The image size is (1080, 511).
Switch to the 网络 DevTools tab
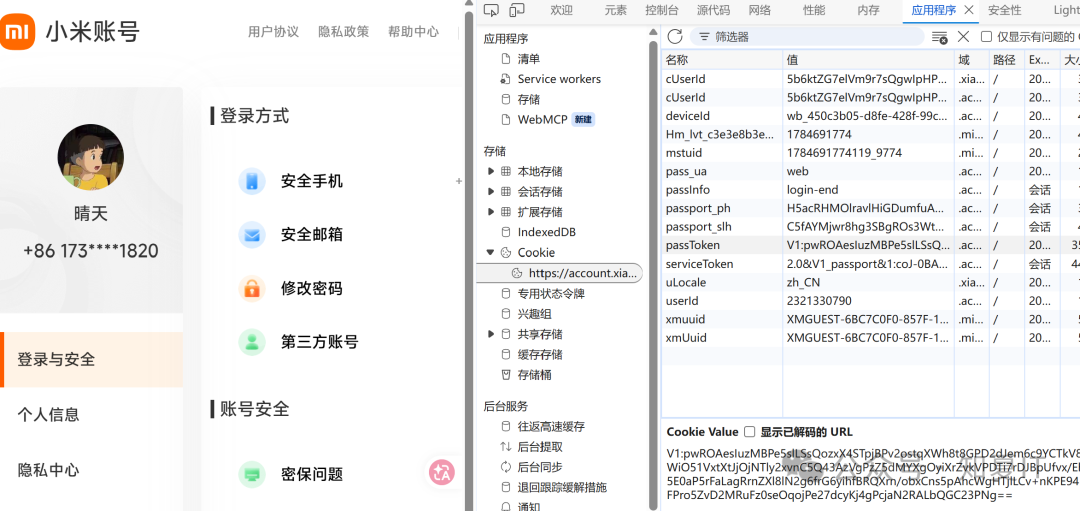(x=760, y=10)
